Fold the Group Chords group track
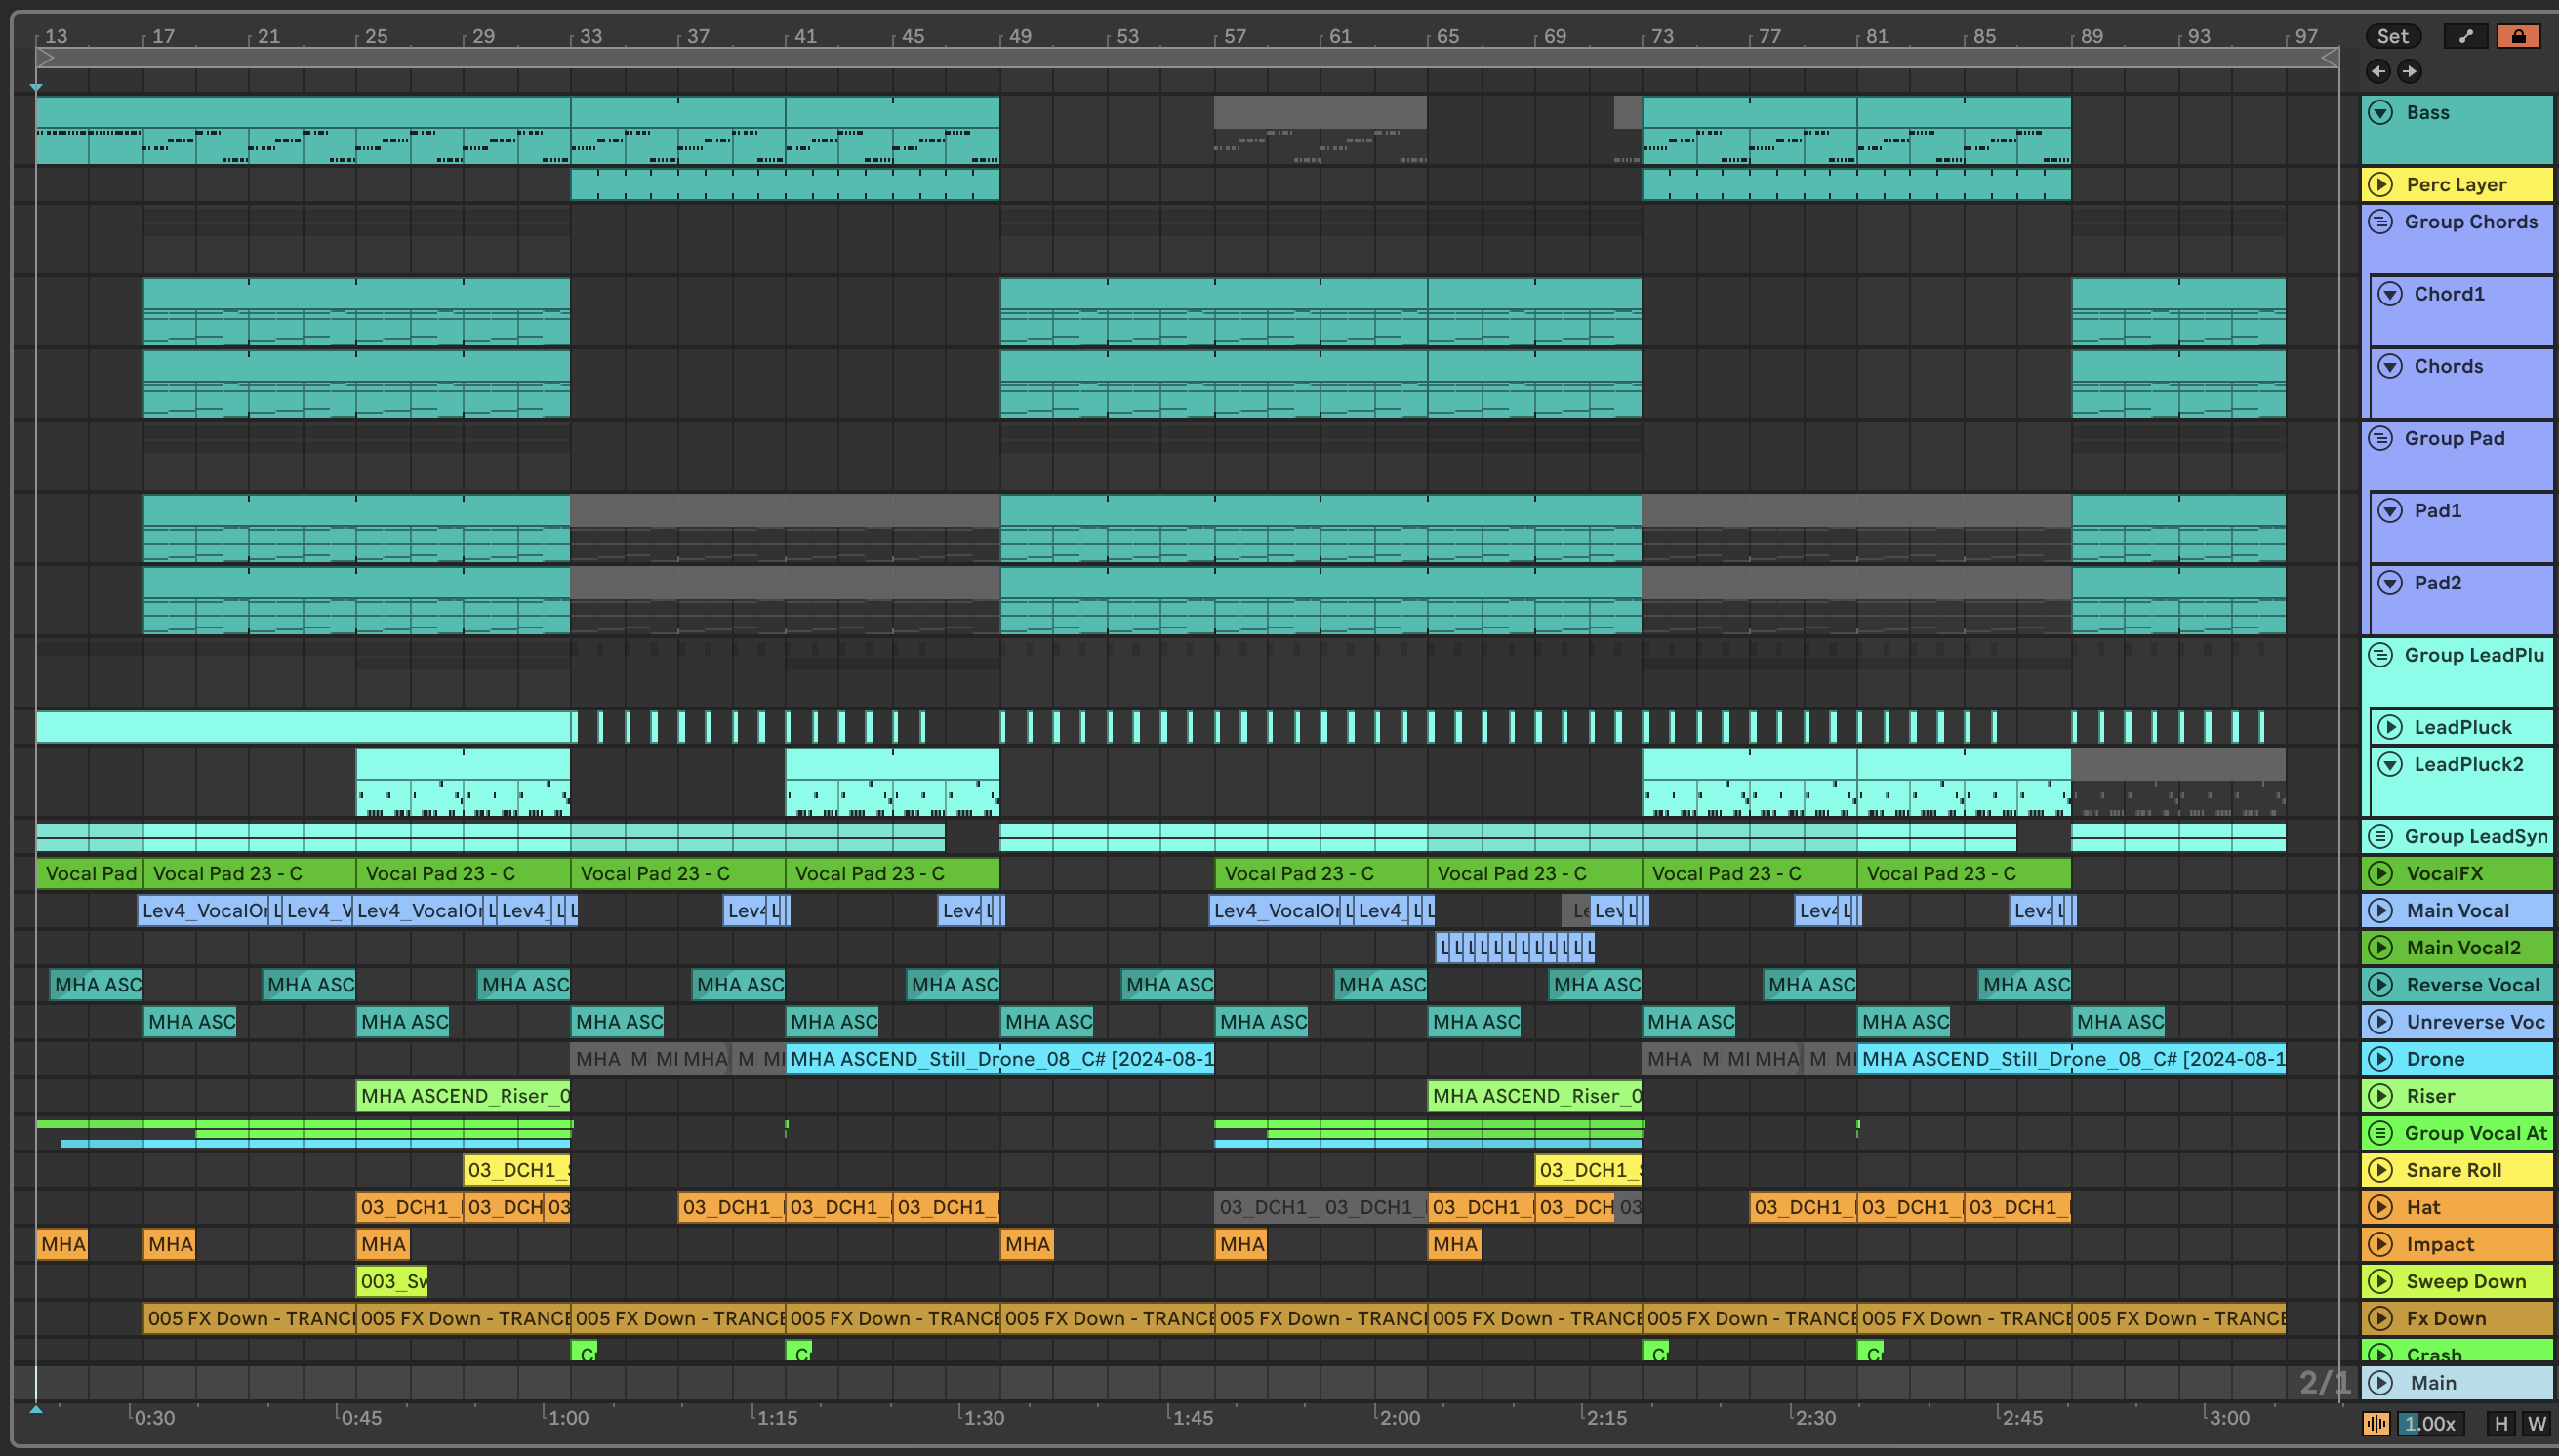This screenshot has width=2559, height=1456. coord(2381,222)
